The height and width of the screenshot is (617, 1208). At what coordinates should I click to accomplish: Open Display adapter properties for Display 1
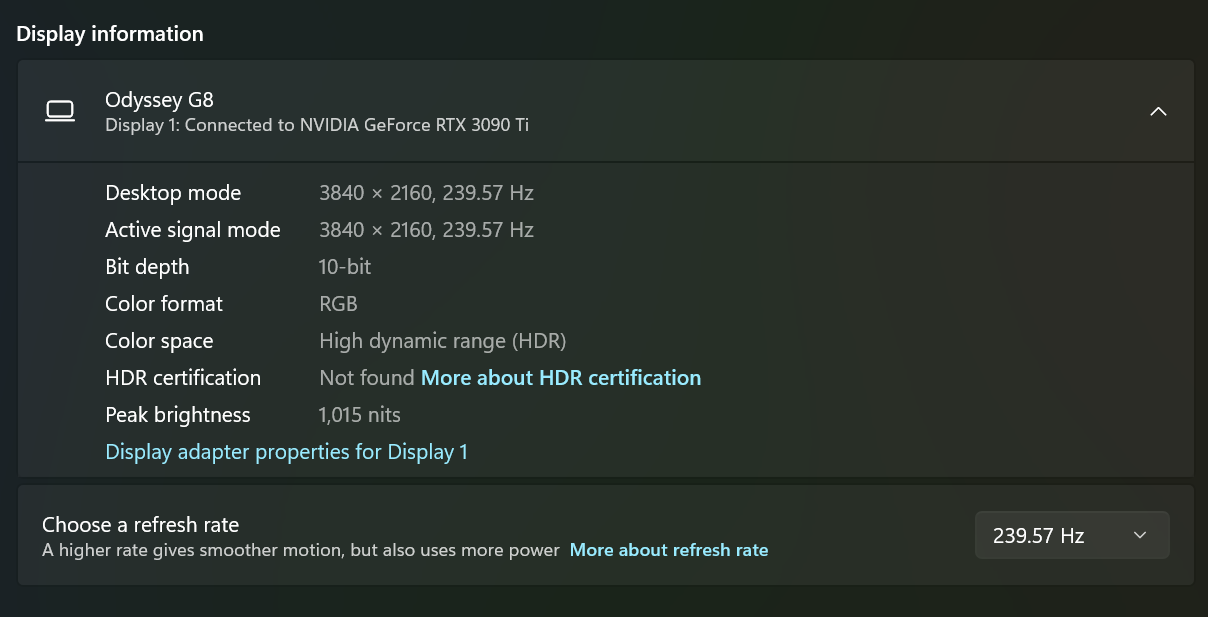tap(286, 452)
